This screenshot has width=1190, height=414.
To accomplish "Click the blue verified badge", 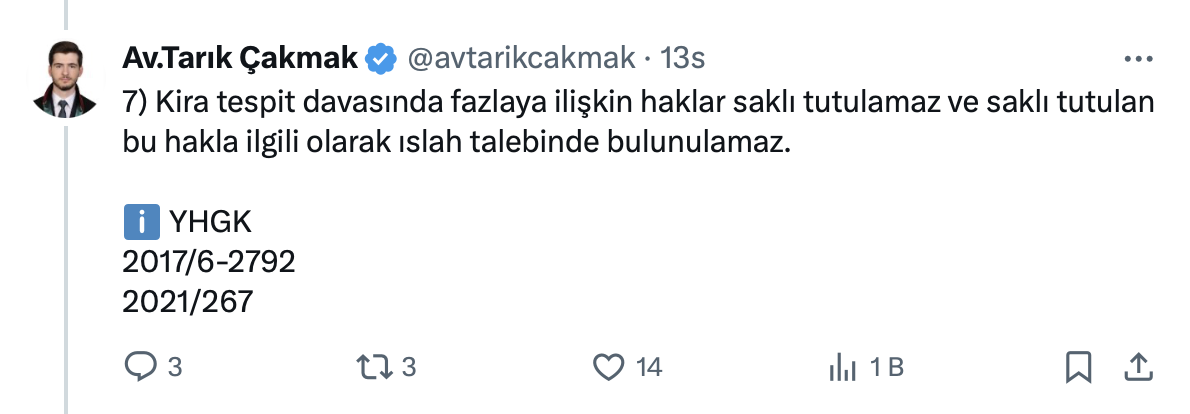I will (x=379, y=59).
